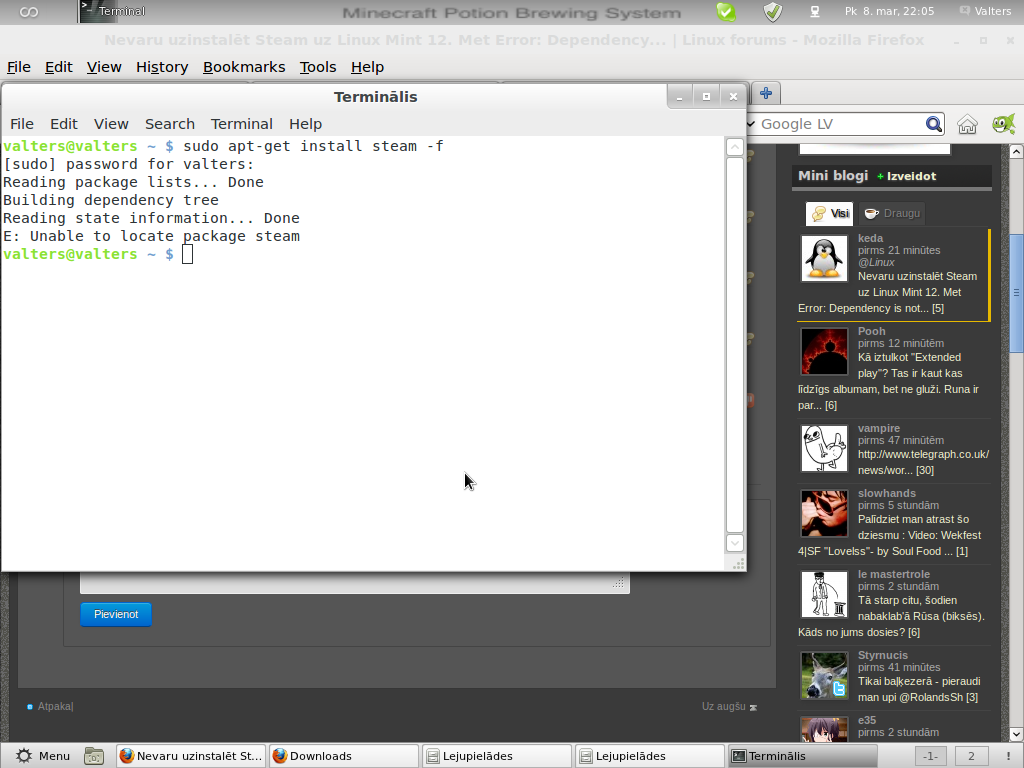Click the Atpakaļ link

[55, 706]
